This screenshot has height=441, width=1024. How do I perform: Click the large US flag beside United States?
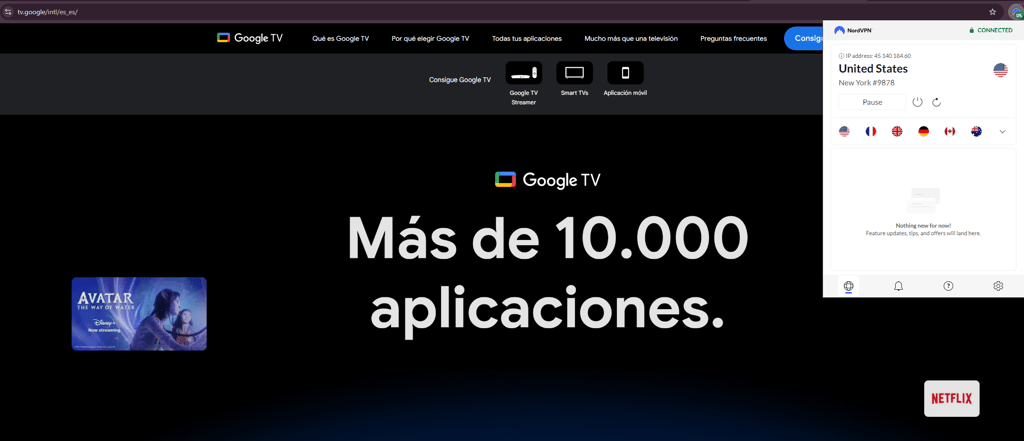coord(1000,70)
